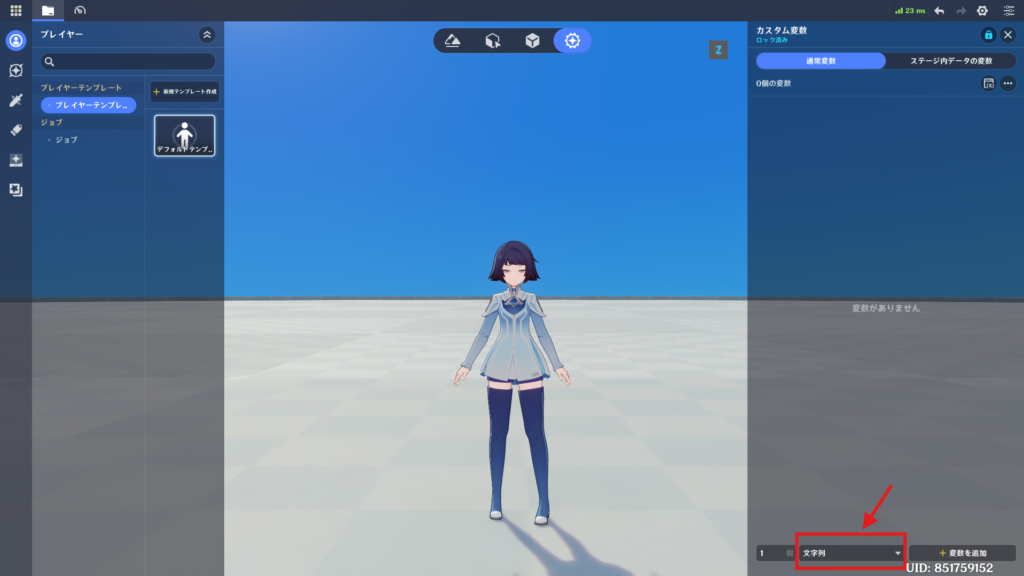Image resolution: width=1024 pixels, height=576 pixels.
Task: Toggle the カスタム変数 panel lock
Action: 988,35
